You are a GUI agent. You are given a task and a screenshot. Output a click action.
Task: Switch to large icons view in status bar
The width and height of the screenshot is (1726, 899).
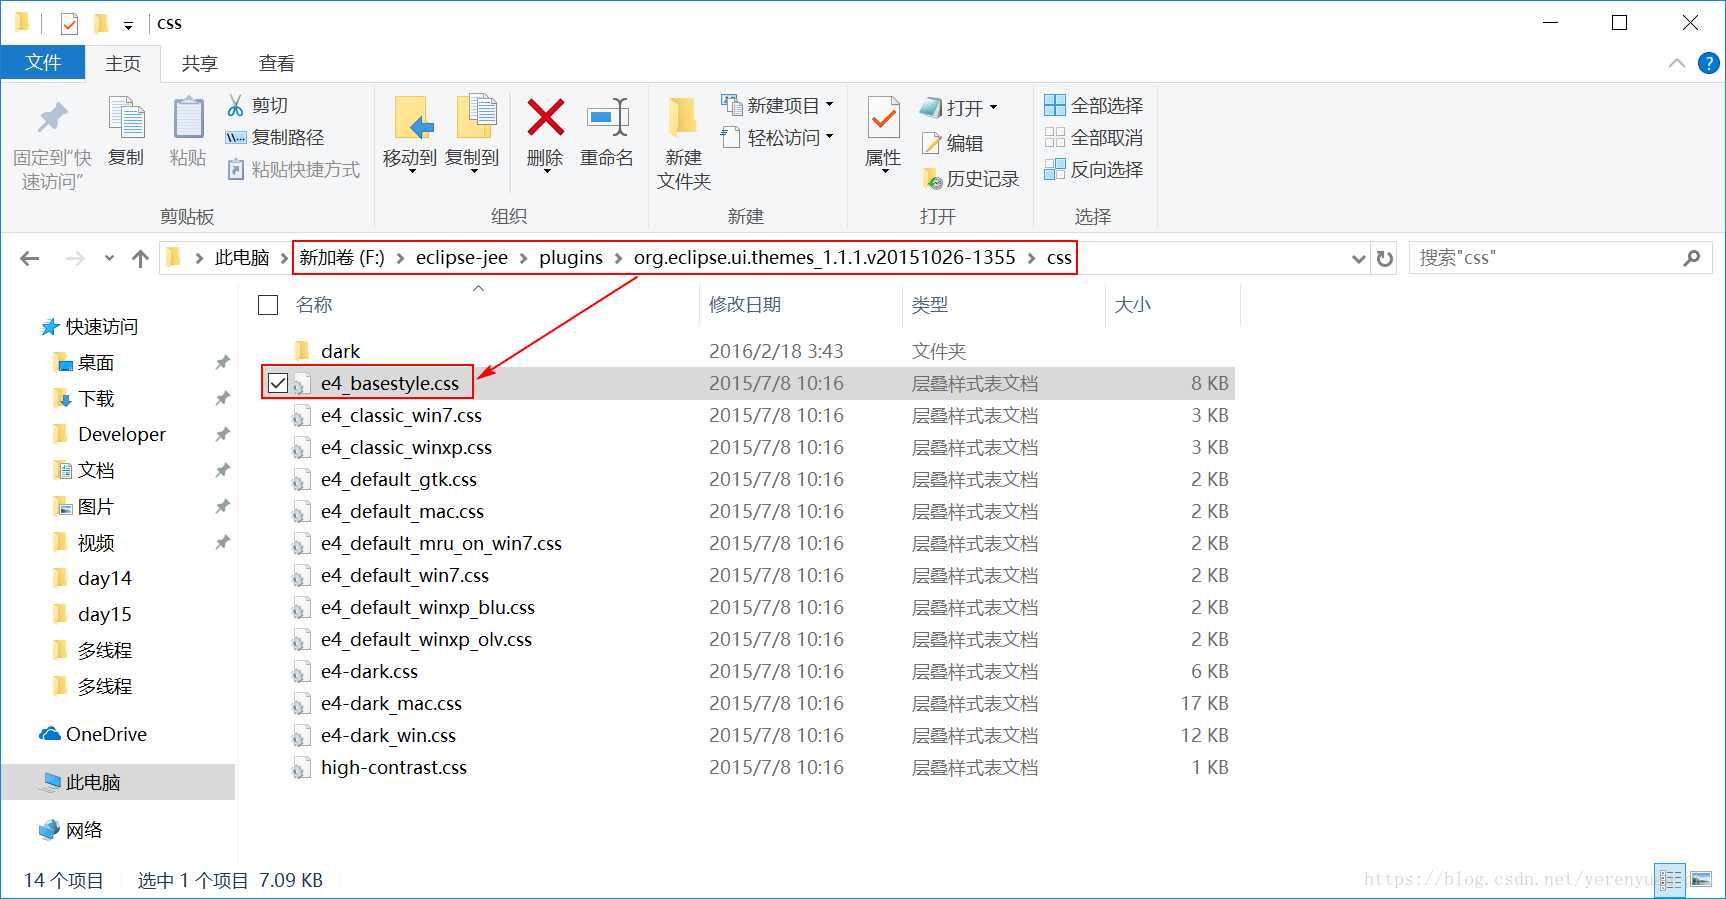point(1701,880)
